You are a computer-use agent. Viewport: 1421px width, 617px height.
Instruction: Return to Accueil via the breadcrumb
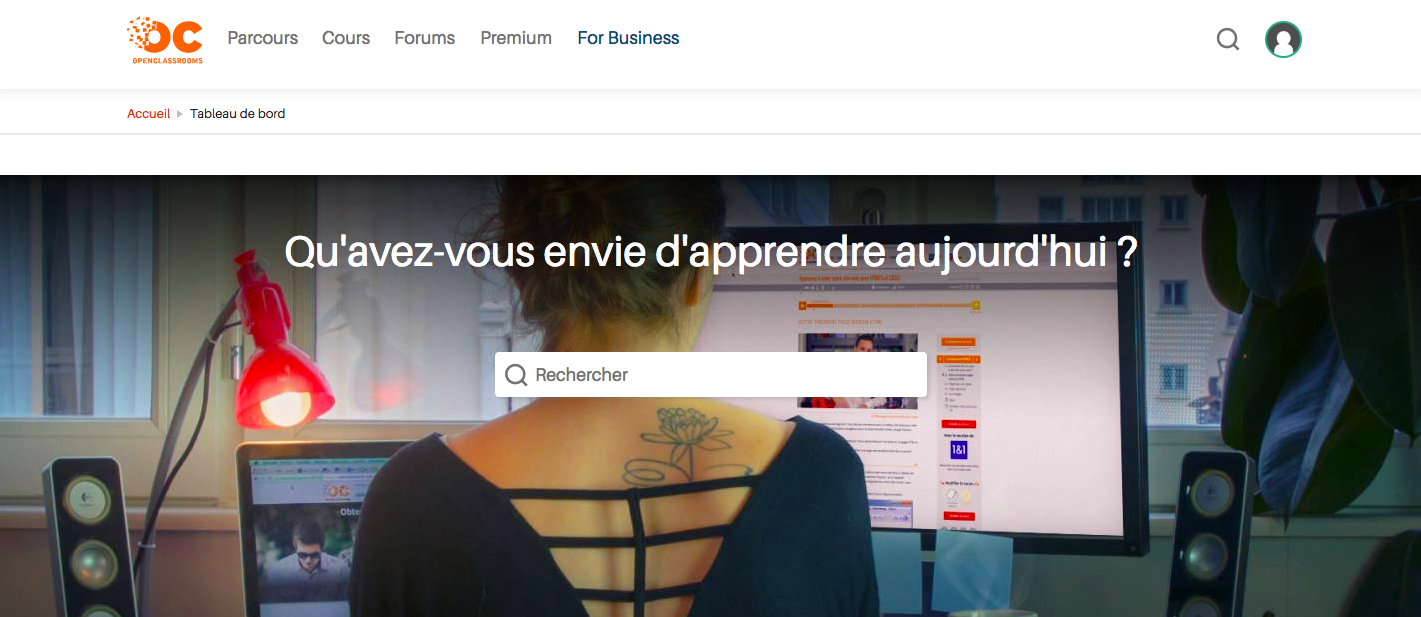click(148, 114)
